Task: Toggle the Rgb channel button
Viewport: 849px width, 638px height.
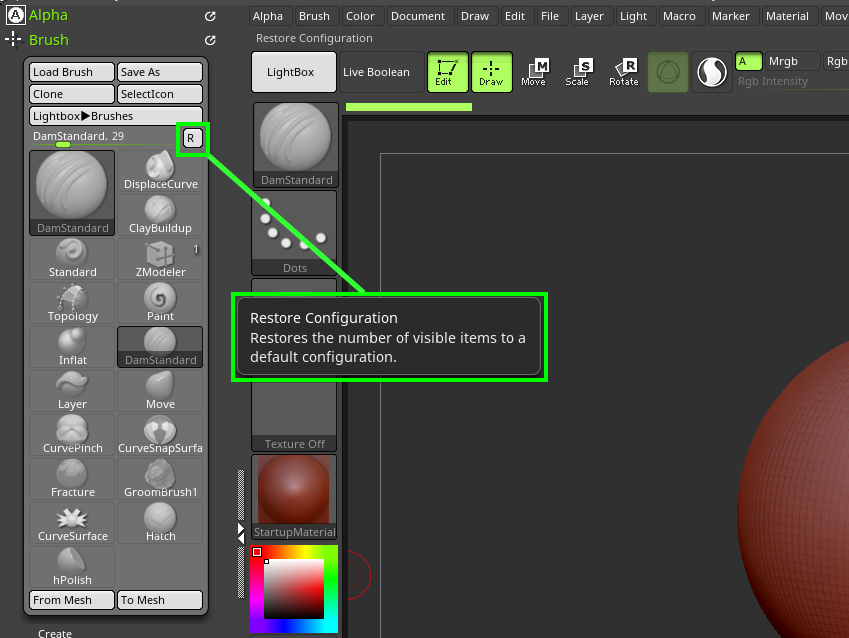Action: click(x=836, y=61)
